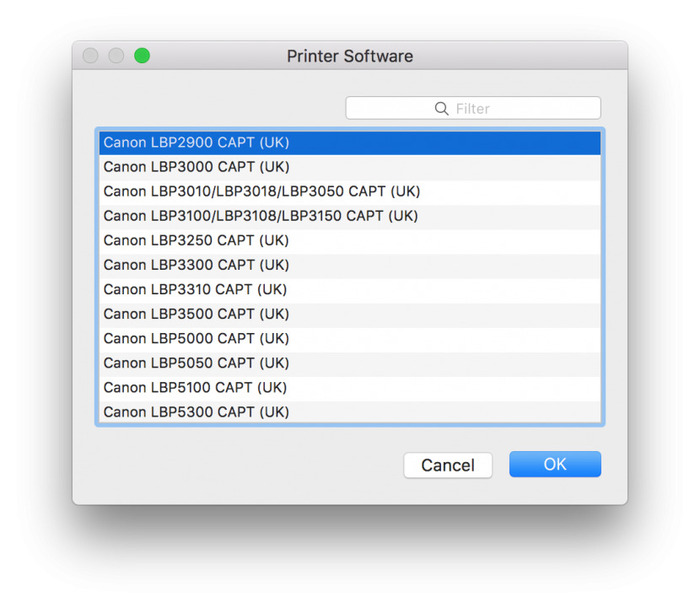Viewport: 700px width, 608px height.
Task: Click the Cancel button
Action: (x=448, y=465)
